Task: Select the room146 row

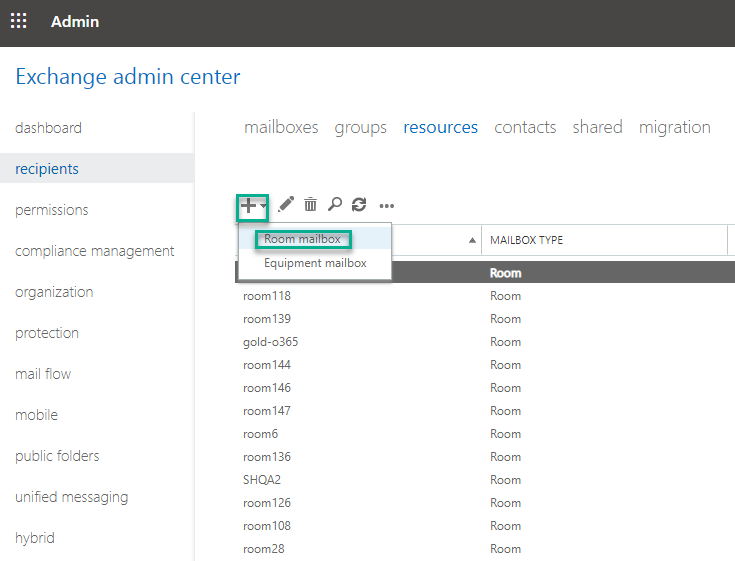Action: pyautogui.click(x=485, y=388)
